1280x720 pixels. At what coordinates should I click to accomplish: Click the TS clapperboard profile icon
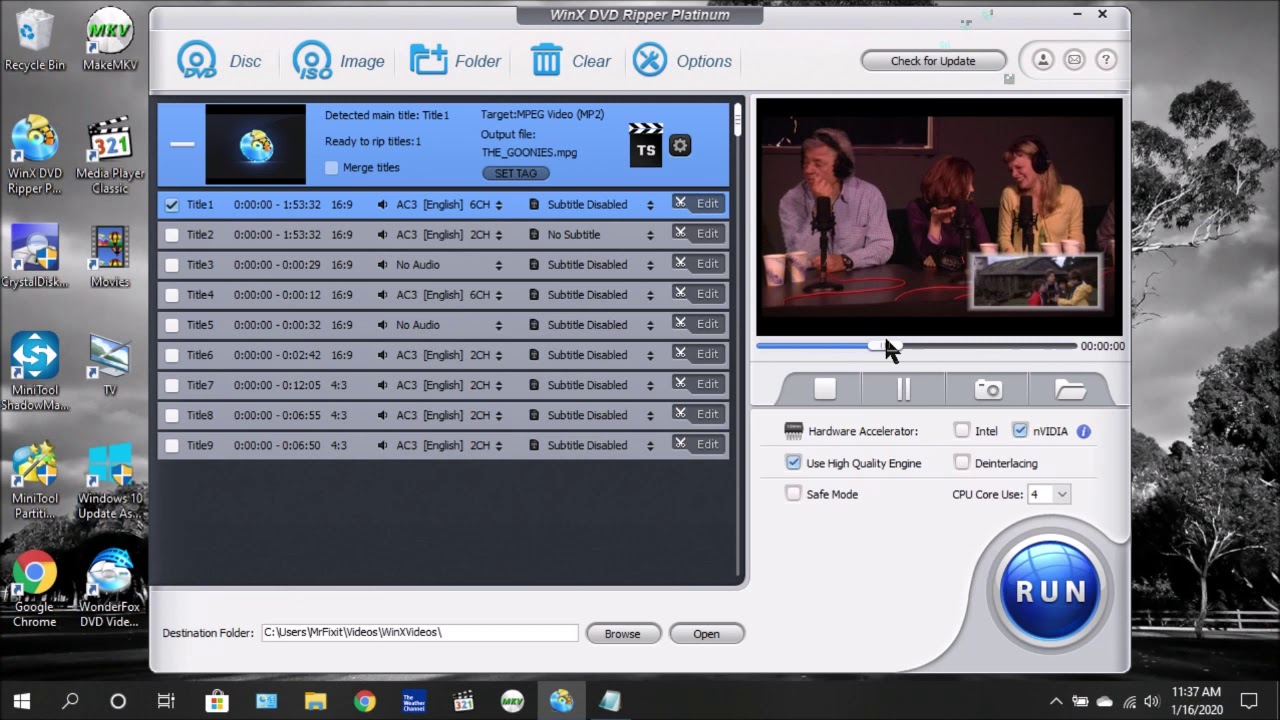[x=646, y=145]
